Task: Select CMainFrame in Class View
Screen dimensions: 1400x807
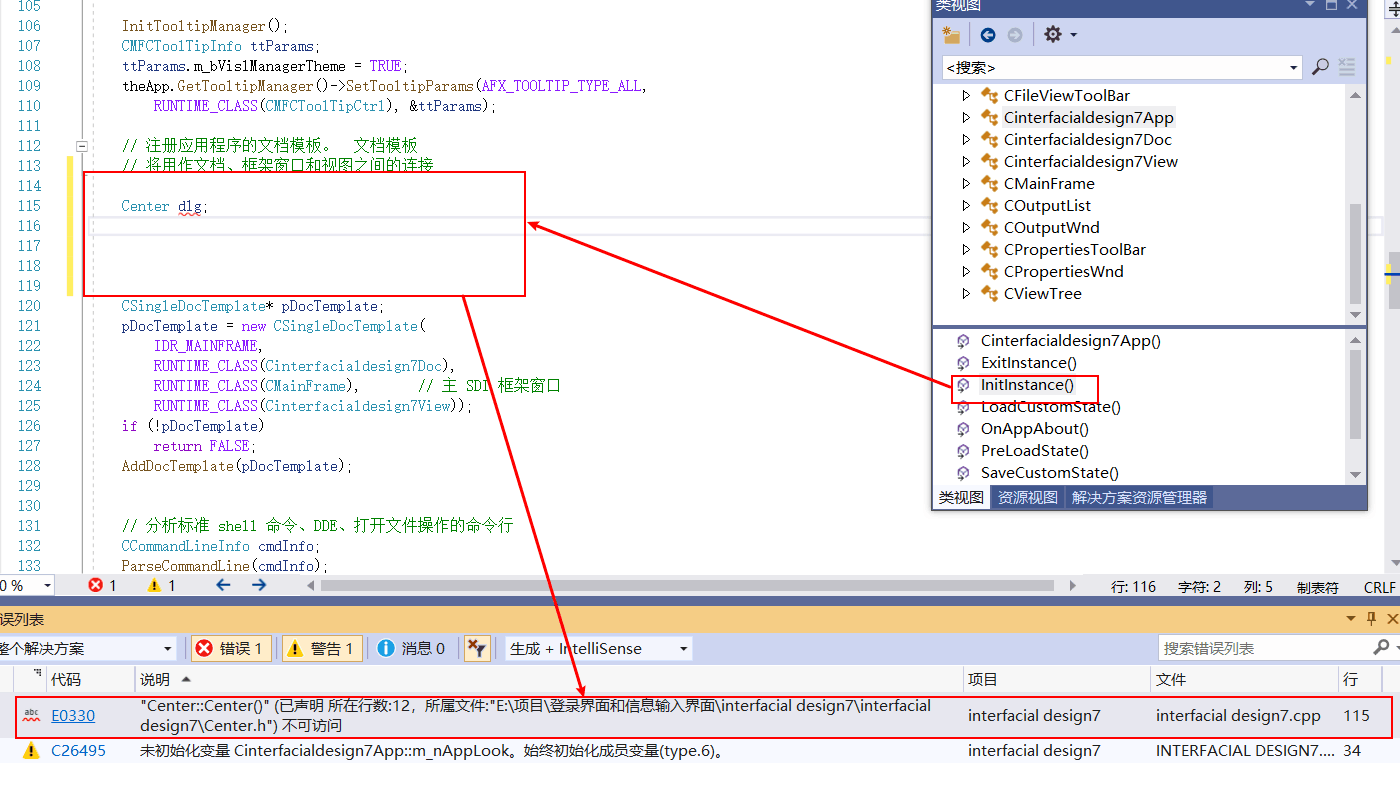Action: point(1049,184)
